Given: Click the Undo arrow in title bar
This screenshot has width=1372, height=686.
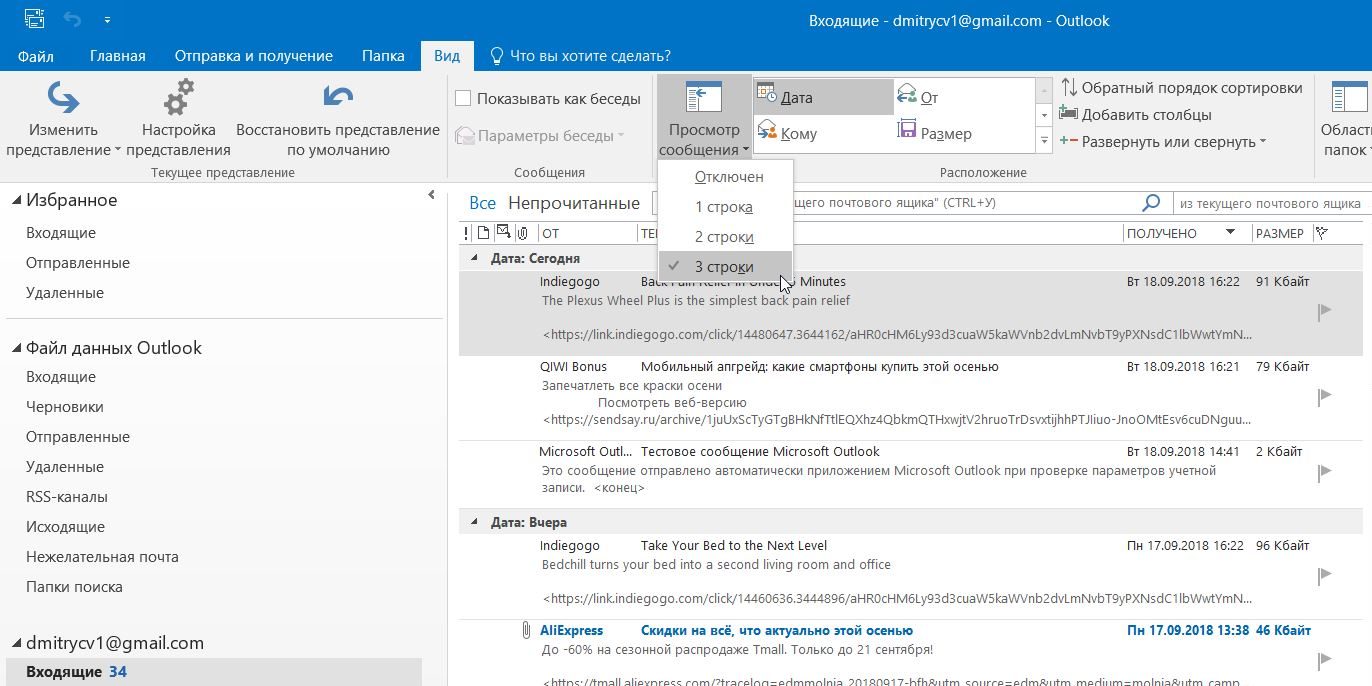Looking at the screenshot, I should [71, 19].
